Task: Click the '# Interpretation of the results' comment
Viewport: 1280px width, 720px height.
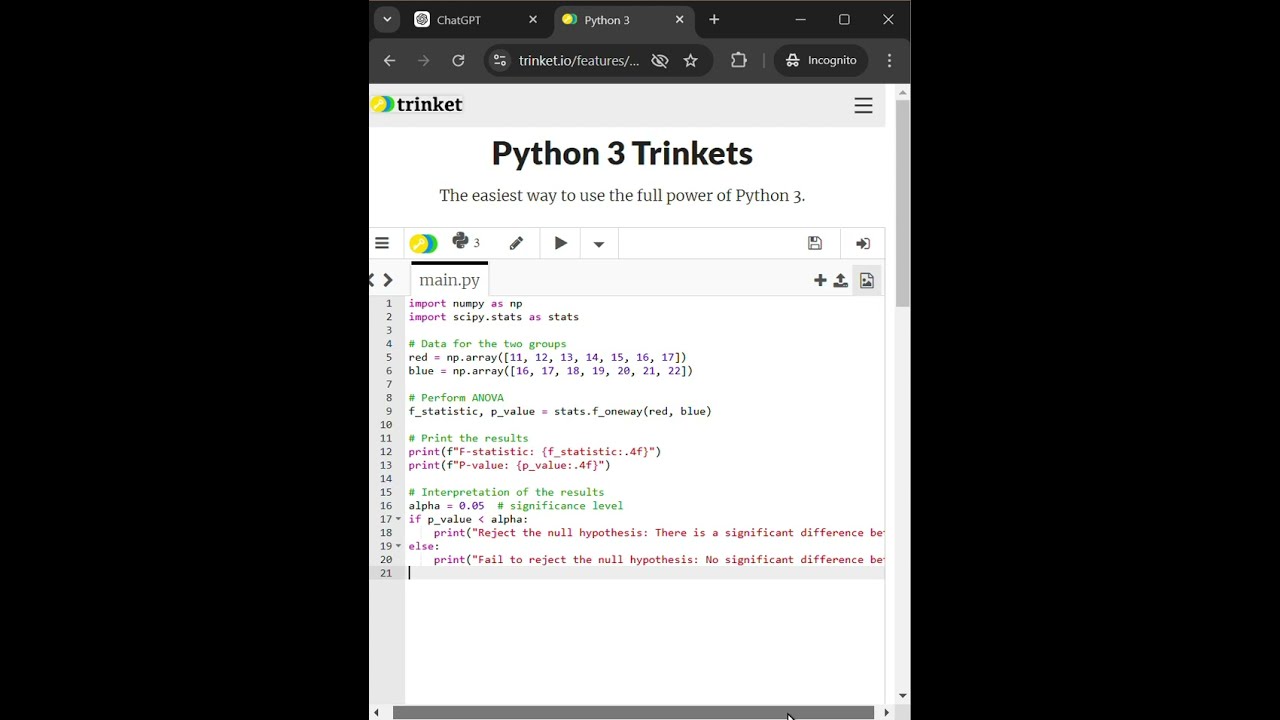Action: 506,492
